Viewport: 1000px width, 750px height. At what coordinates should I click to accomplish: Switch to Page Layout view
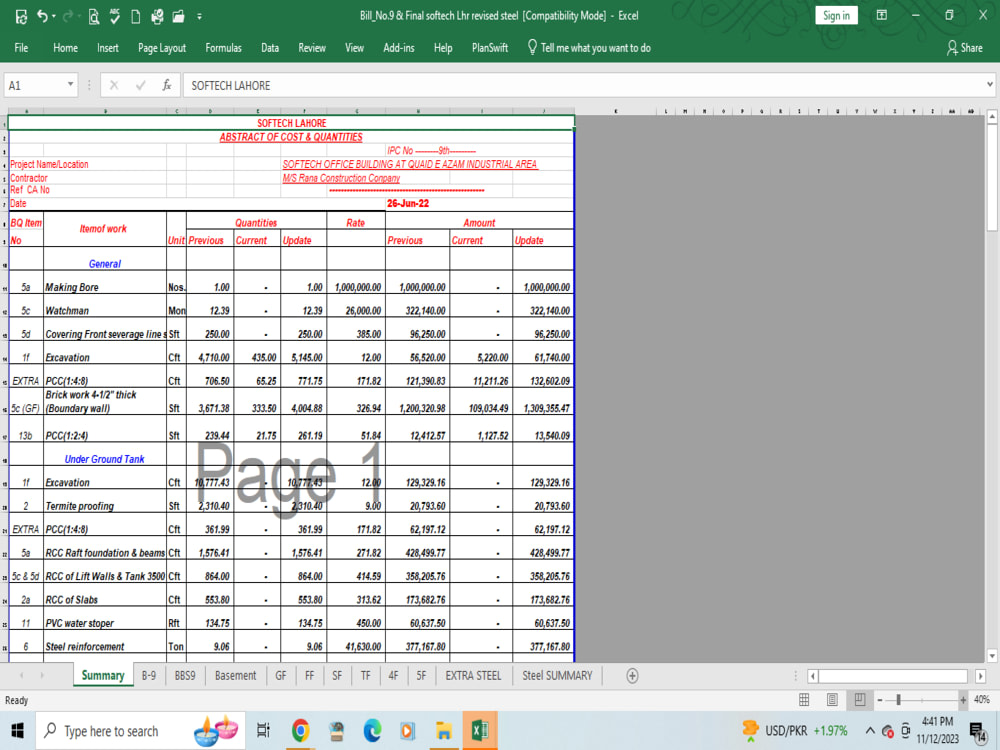point(832,698)
